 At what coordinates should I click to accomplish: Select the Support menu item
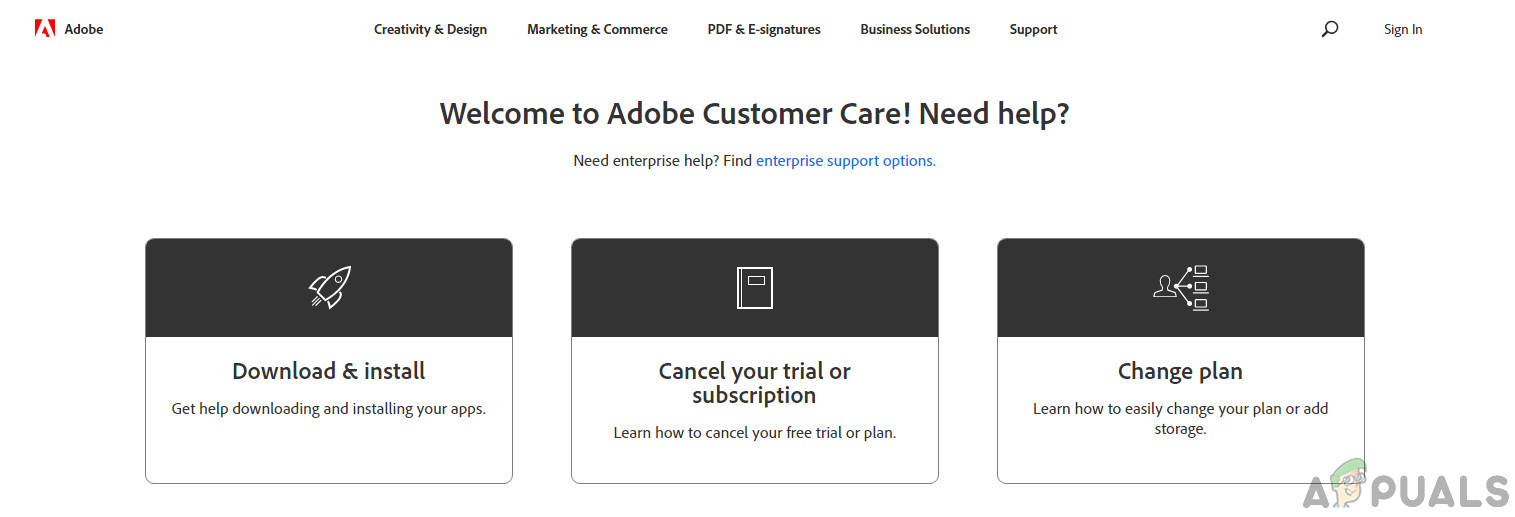1033,29
